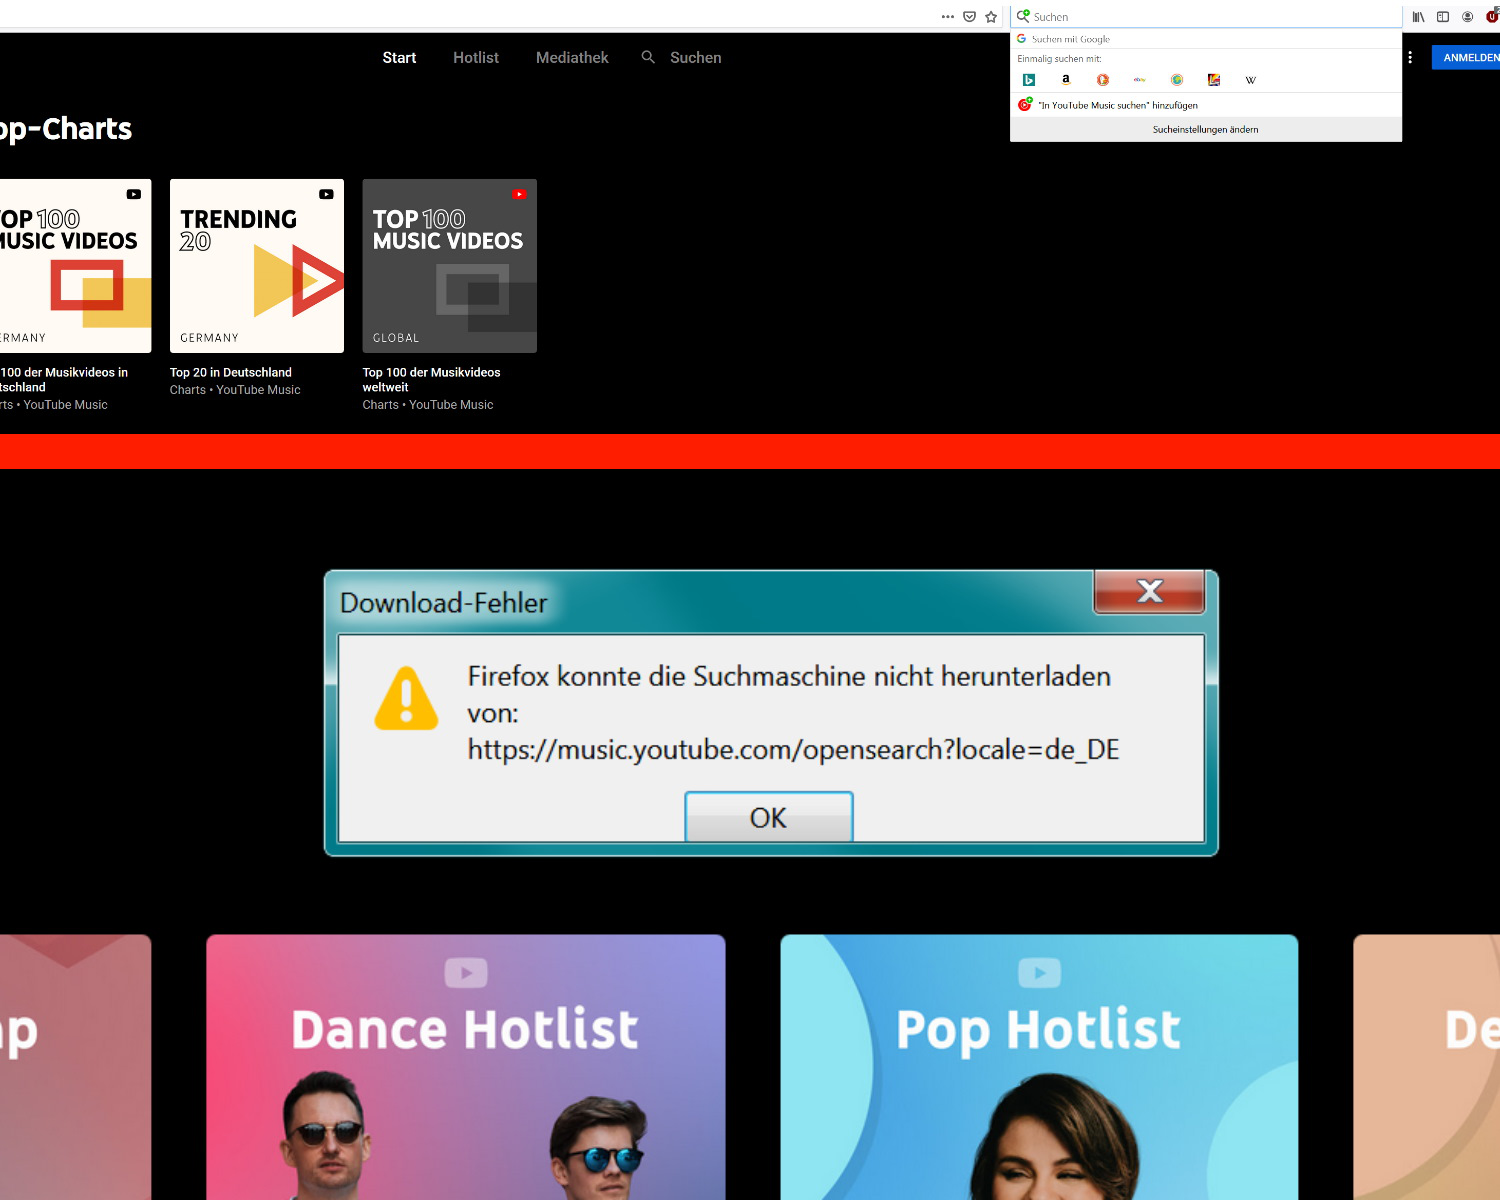Close the Download-Fehler dialog
Viewport: 1500px width, 1200px height.
pos(1149,591)
